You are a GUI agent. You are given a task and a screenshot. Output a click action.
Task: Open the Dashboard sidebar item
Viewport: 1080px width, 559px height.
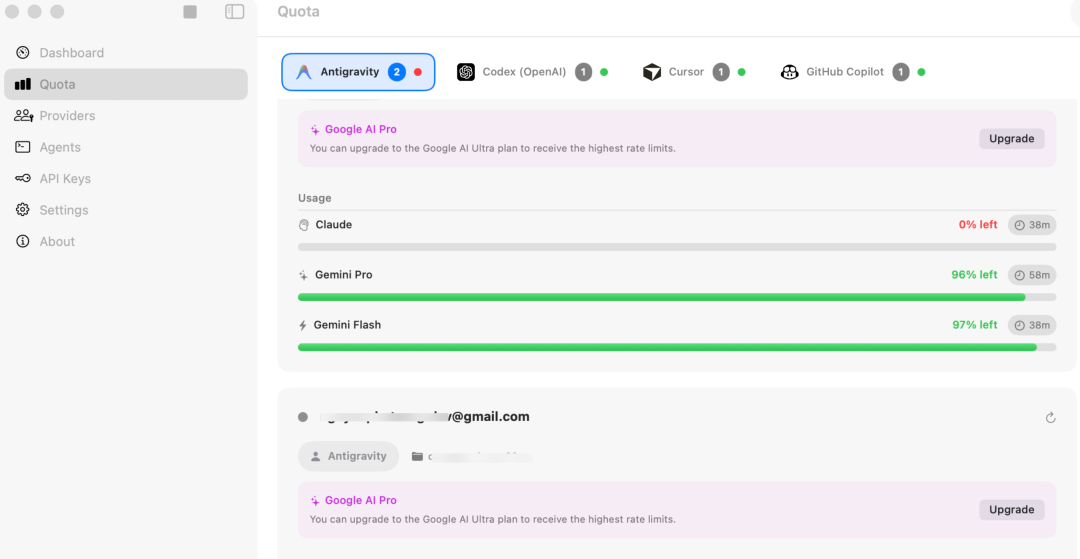pos(125,53)
